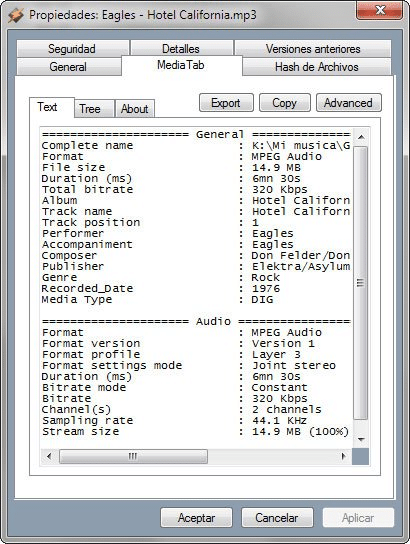
Task: Click the 'Version 1' value
Action: [283, 343]
